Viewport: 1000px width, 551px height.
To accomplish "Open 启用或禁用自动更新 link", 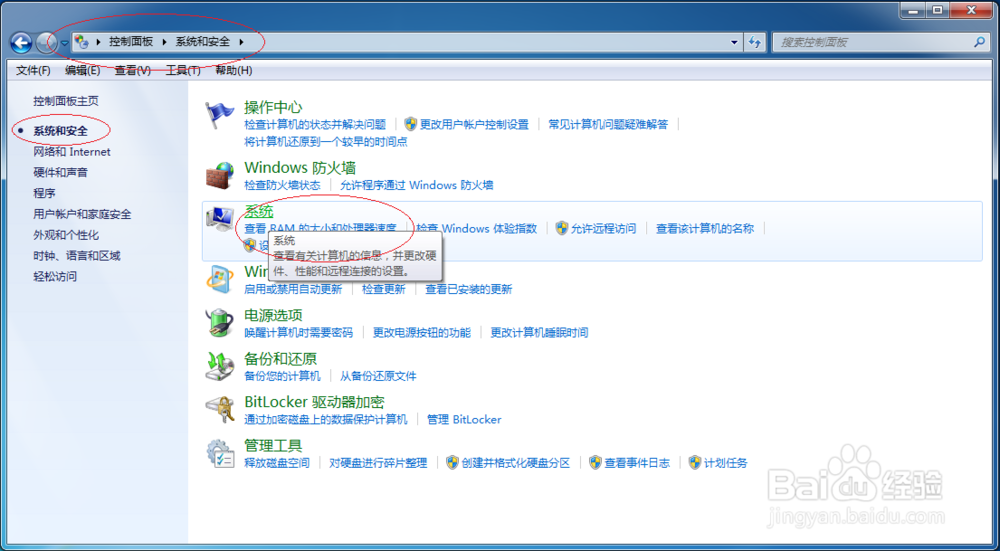I will tap(293, 289).
